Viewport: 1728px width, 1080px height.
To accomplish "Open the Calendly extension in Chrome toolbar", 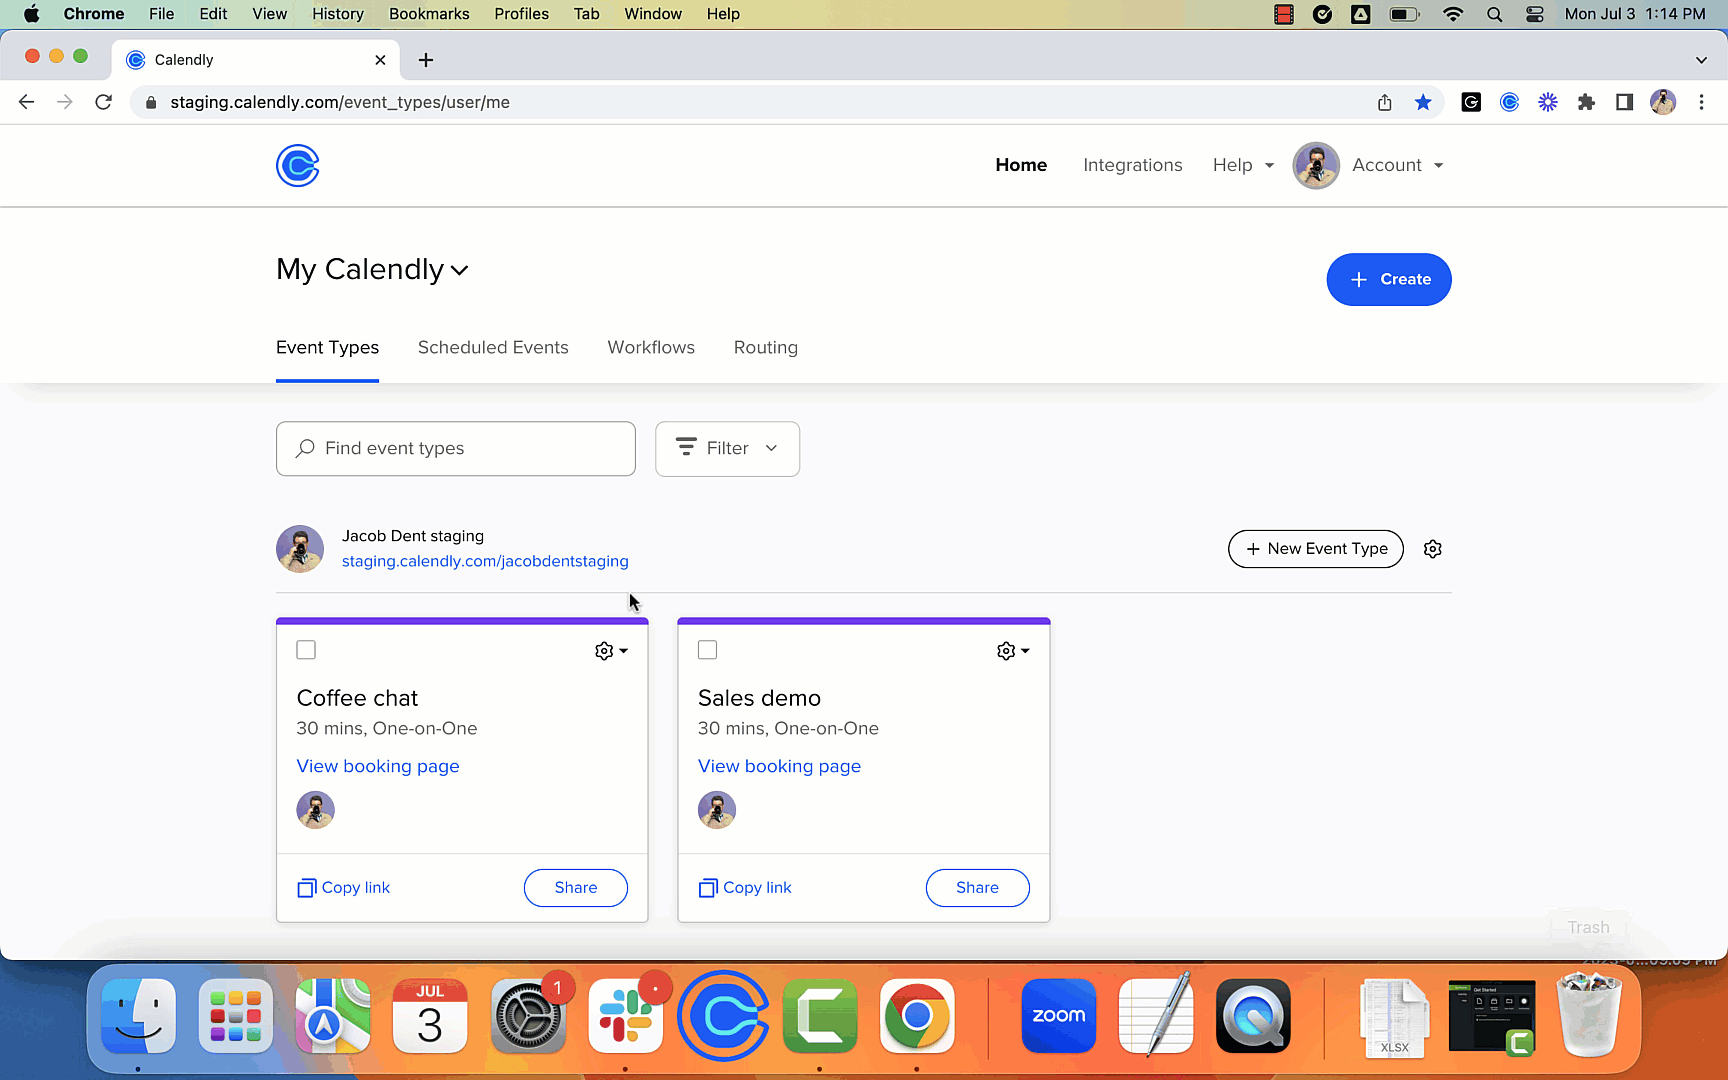I will pyautogui.click(x=1510, y=102).
